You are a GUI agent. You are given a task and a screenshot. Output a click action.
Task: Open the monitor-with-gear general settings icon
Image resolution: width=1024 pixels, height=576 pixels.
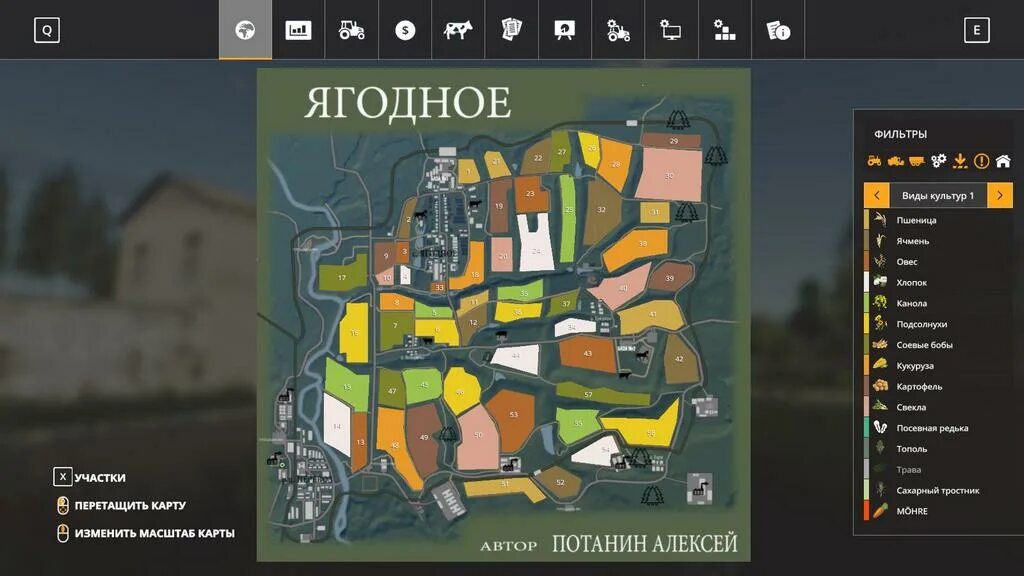click(671, 30)
